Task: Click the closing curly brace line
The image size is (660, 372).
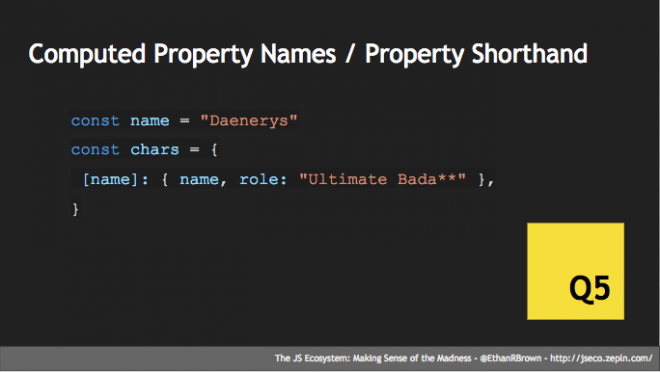Action: point(75,209)
